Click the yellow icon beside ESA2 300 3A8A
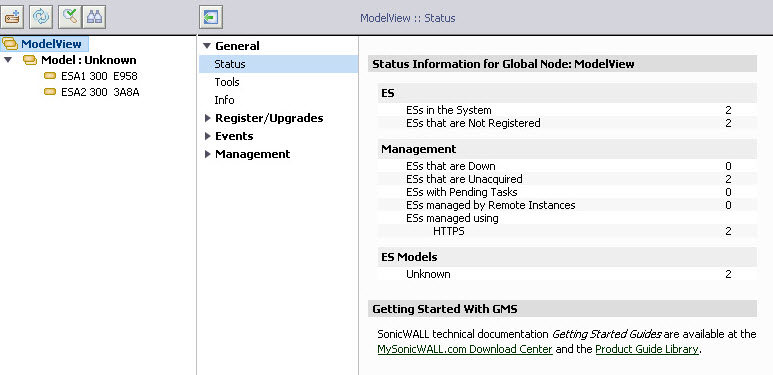This screenshot has height=375, width=773. [50, 92]
